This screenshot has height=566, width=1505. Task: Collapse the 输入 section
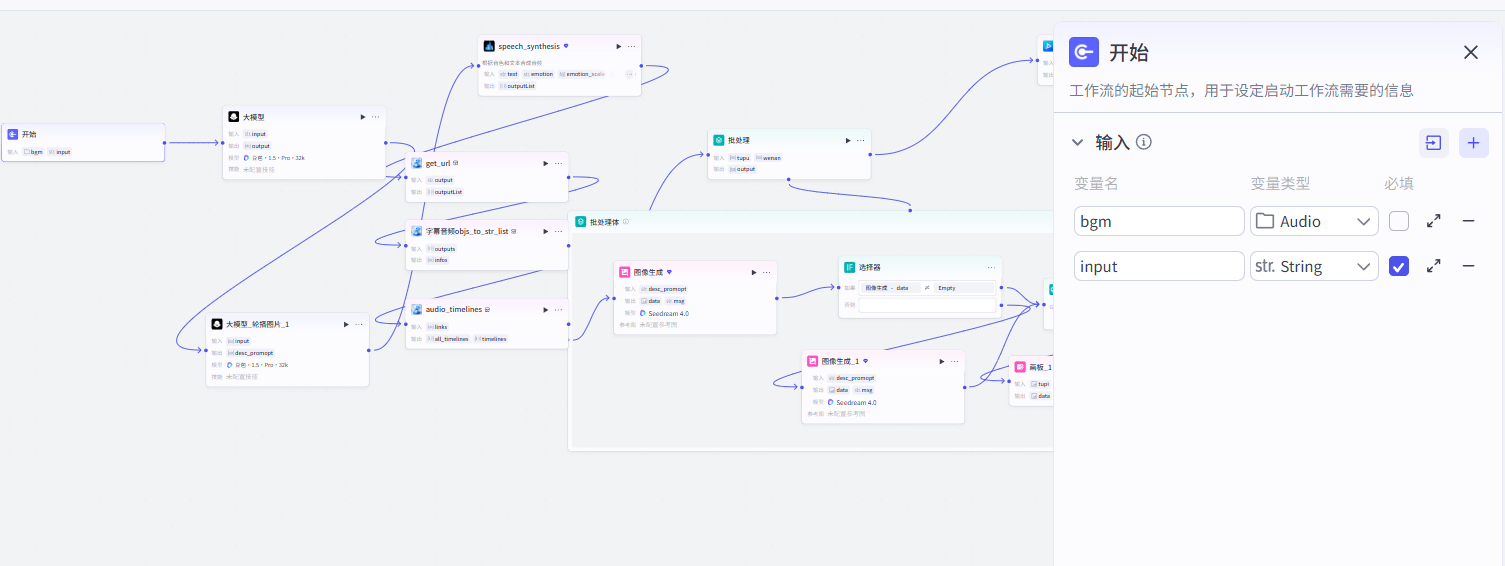tap(1077, 143)
